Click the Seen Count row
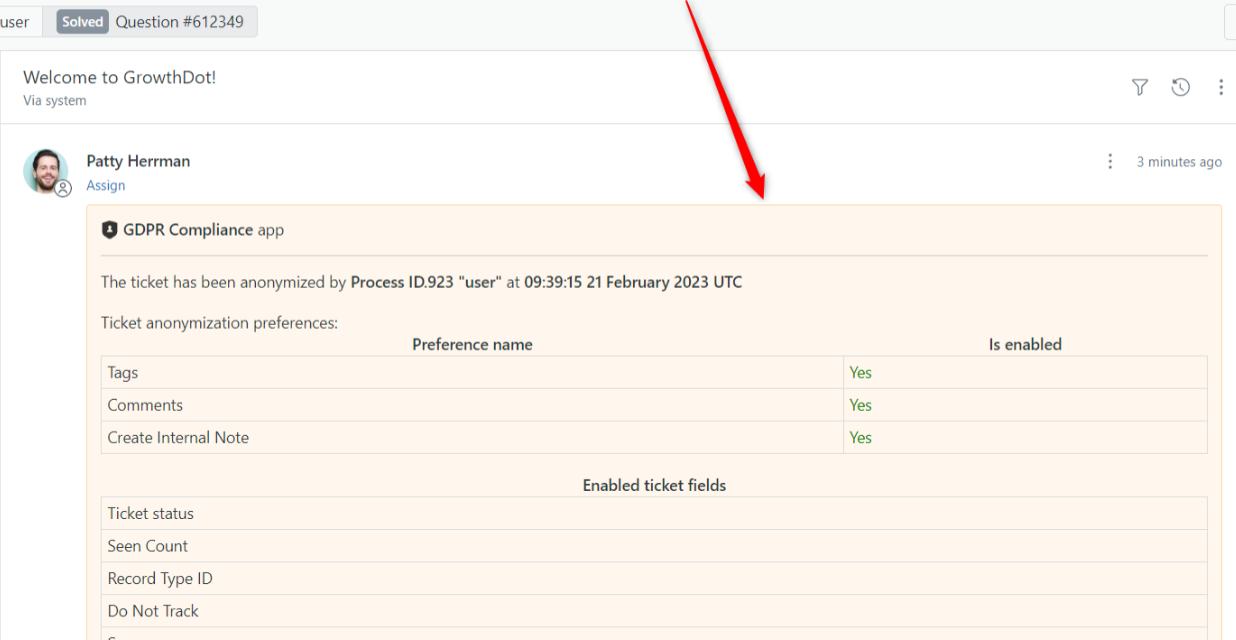1236x640 pixels. (654, 546)
